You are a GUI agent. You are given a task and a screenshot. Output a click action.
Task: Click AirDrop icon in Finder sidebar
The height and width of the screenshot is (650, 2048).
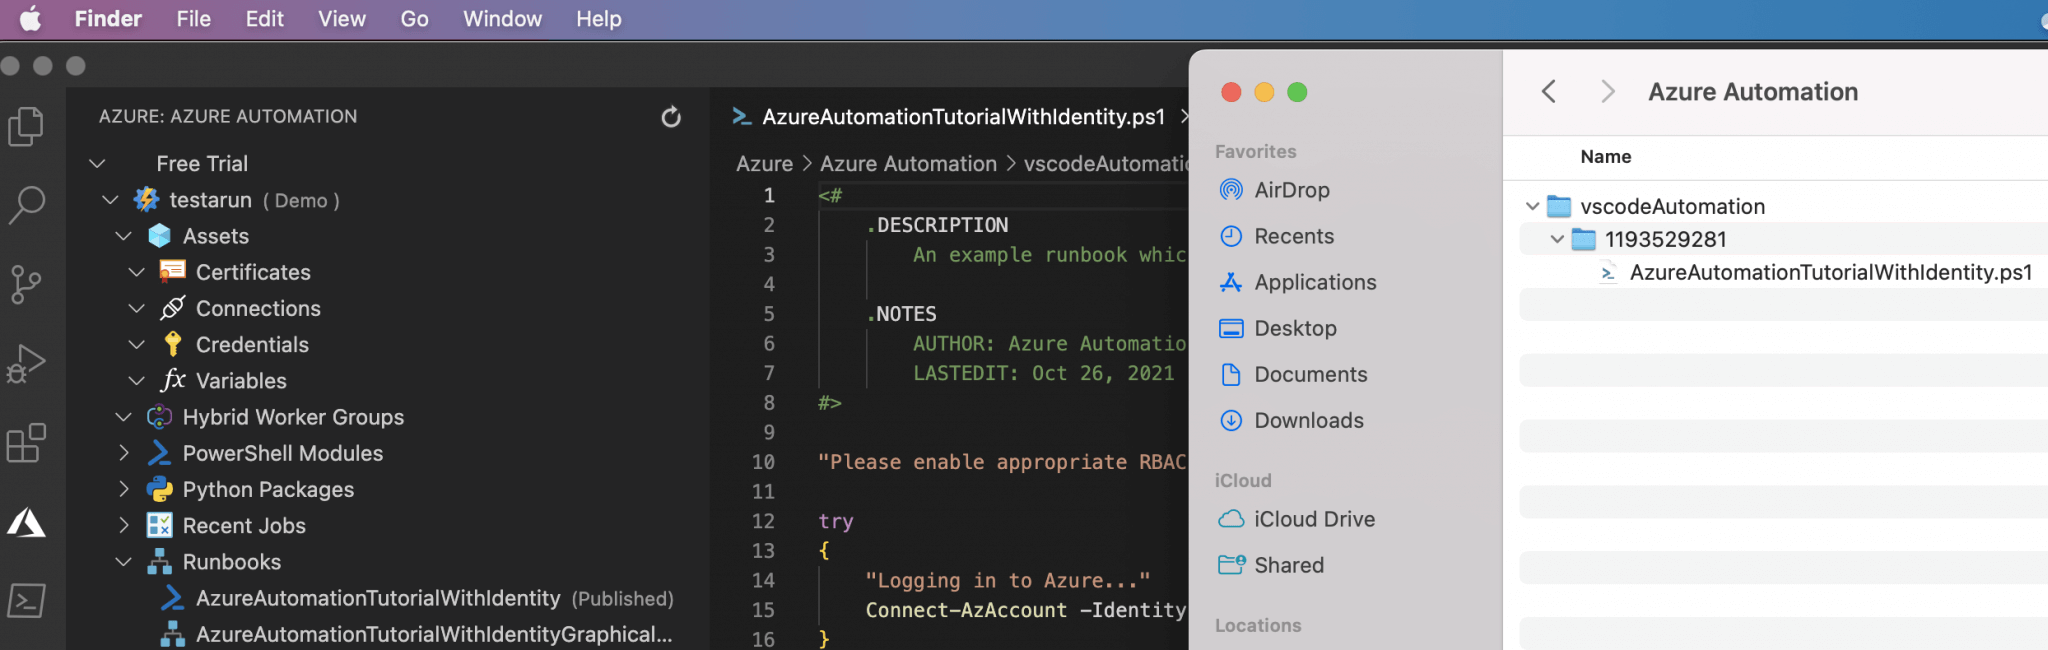coord(1231,190)
